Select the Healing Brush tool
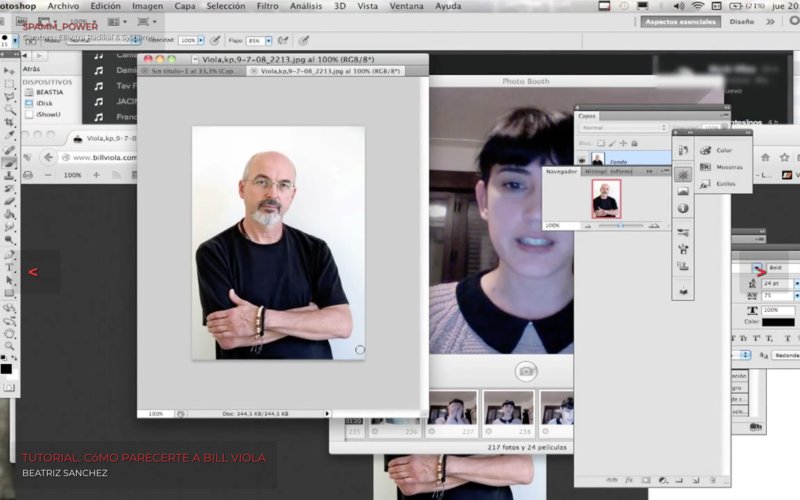This screenshot has width=800, height=500. click(9, 150)
